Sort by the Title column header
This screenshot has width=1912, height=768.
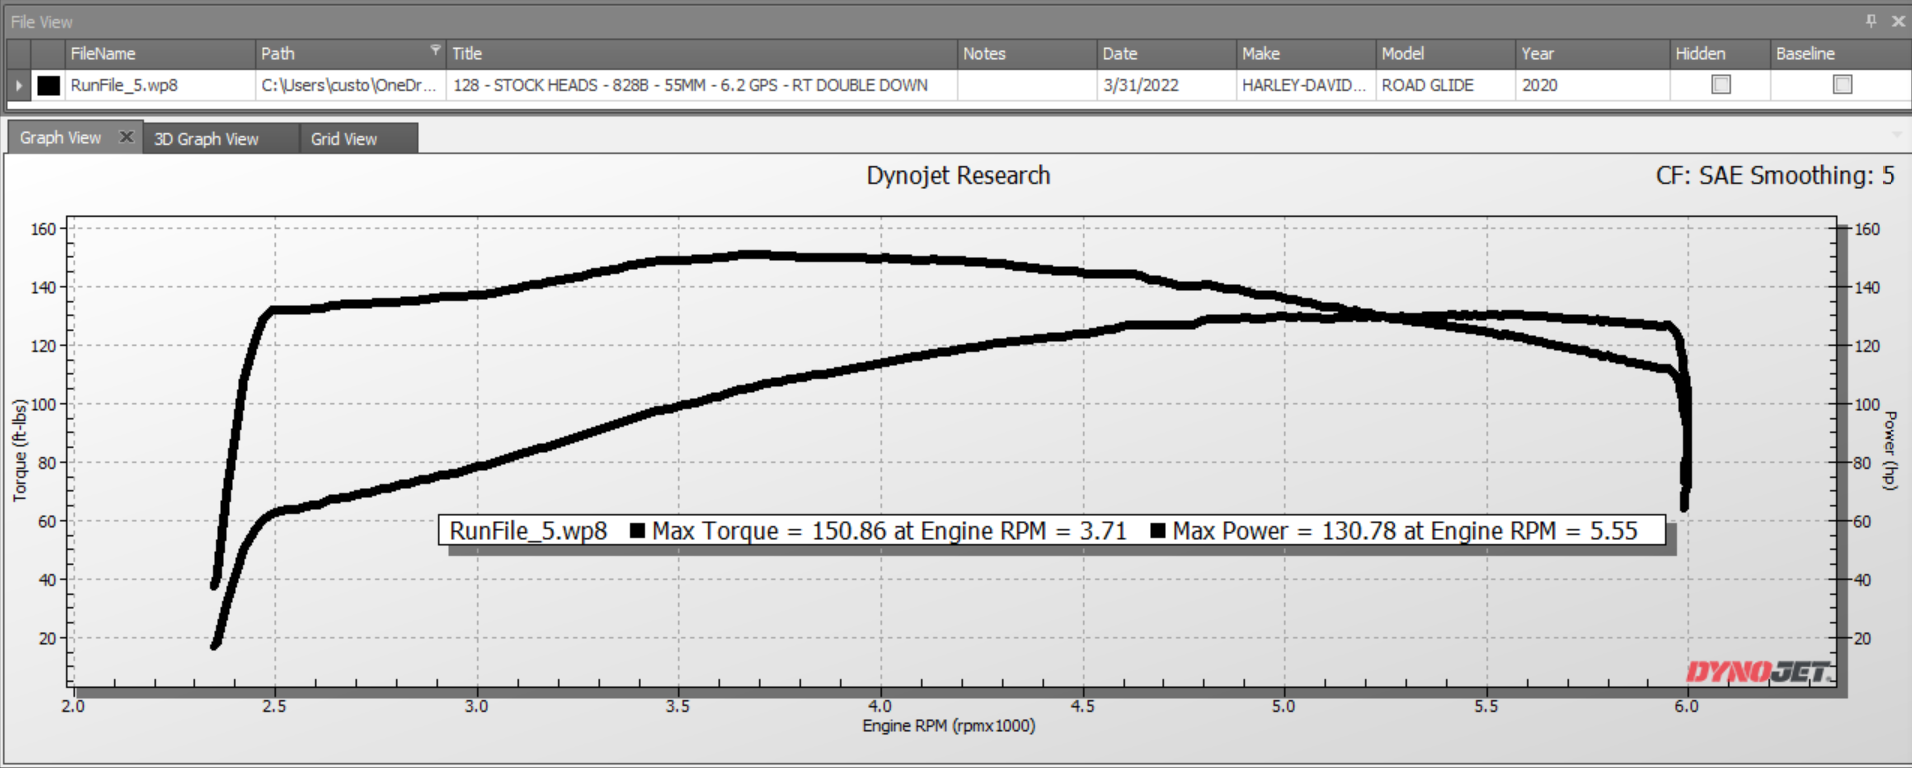point(701,54)
